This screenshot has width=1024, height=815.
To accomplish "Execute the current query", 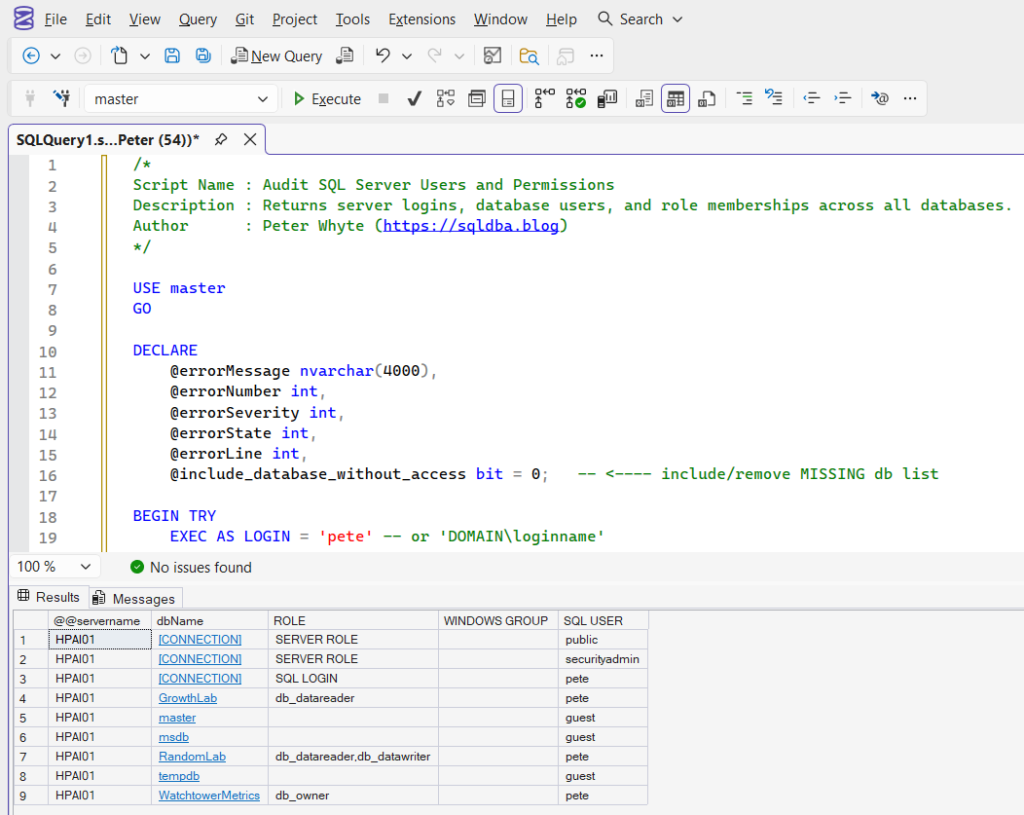I will click(327, 98).
